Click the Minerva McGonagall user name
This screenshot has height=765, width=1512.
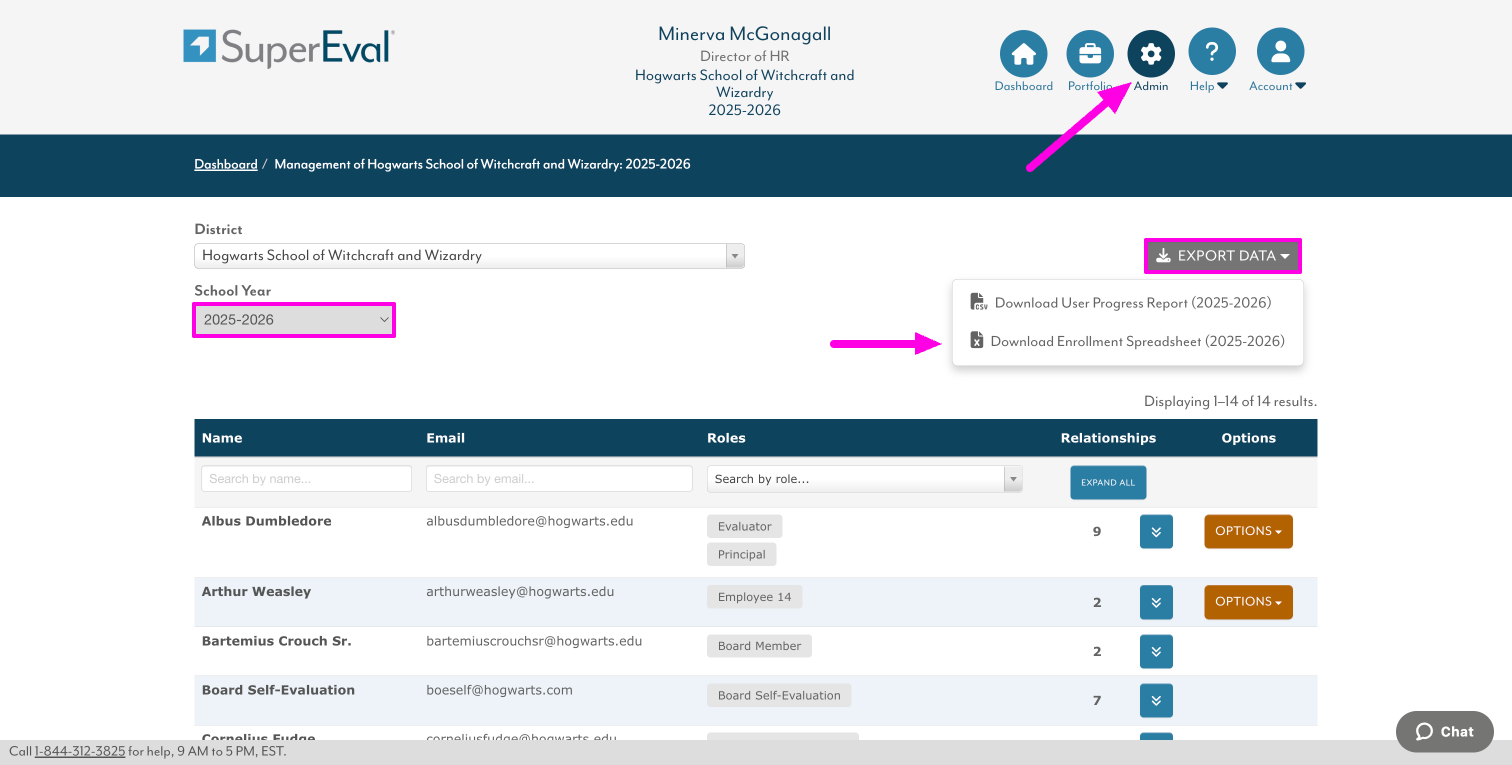coord(745,34)
